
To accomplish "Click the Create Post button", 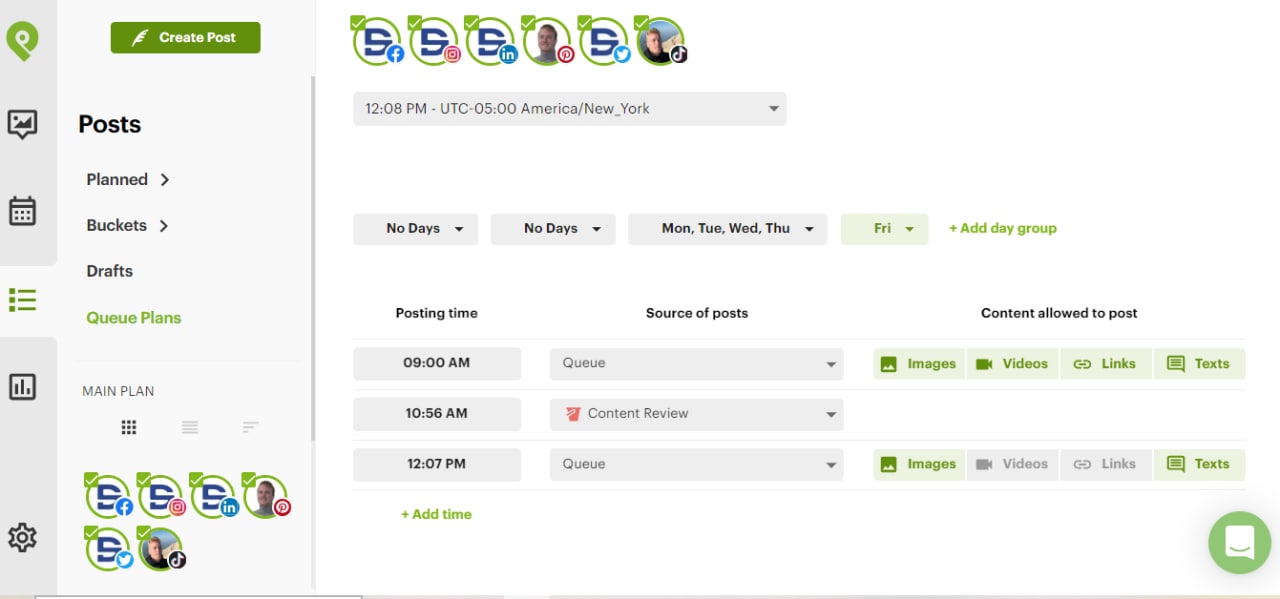I will click(185, 38).
